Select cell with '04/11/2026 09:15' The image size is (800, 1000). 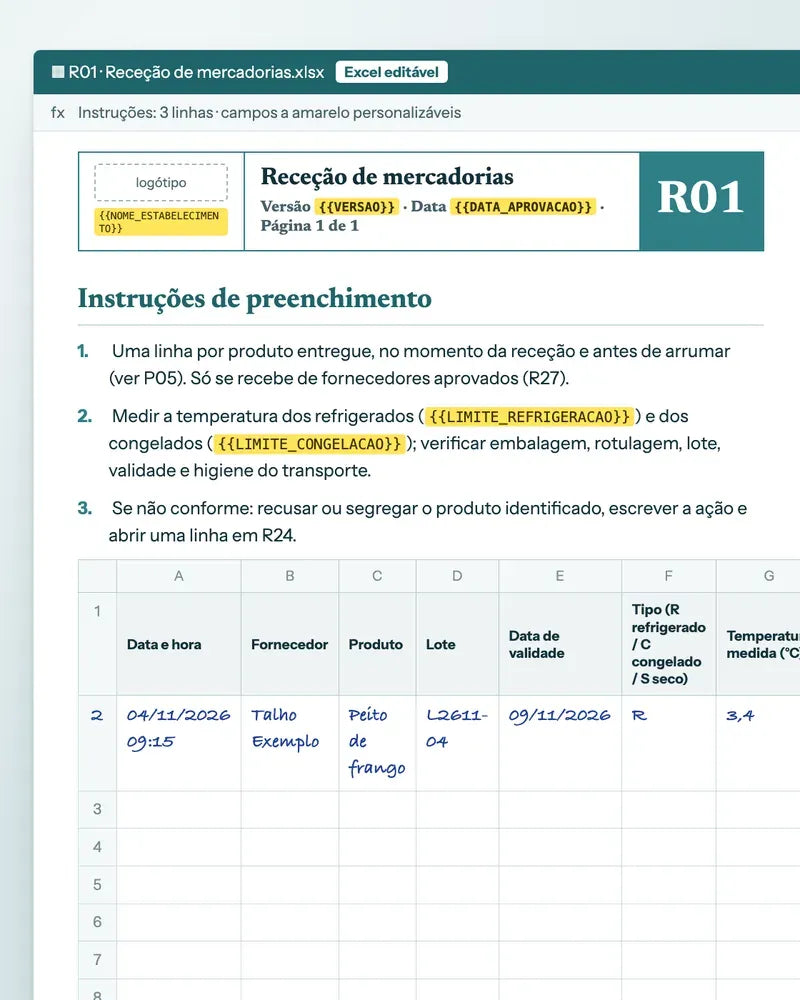[x=179, y=743]
